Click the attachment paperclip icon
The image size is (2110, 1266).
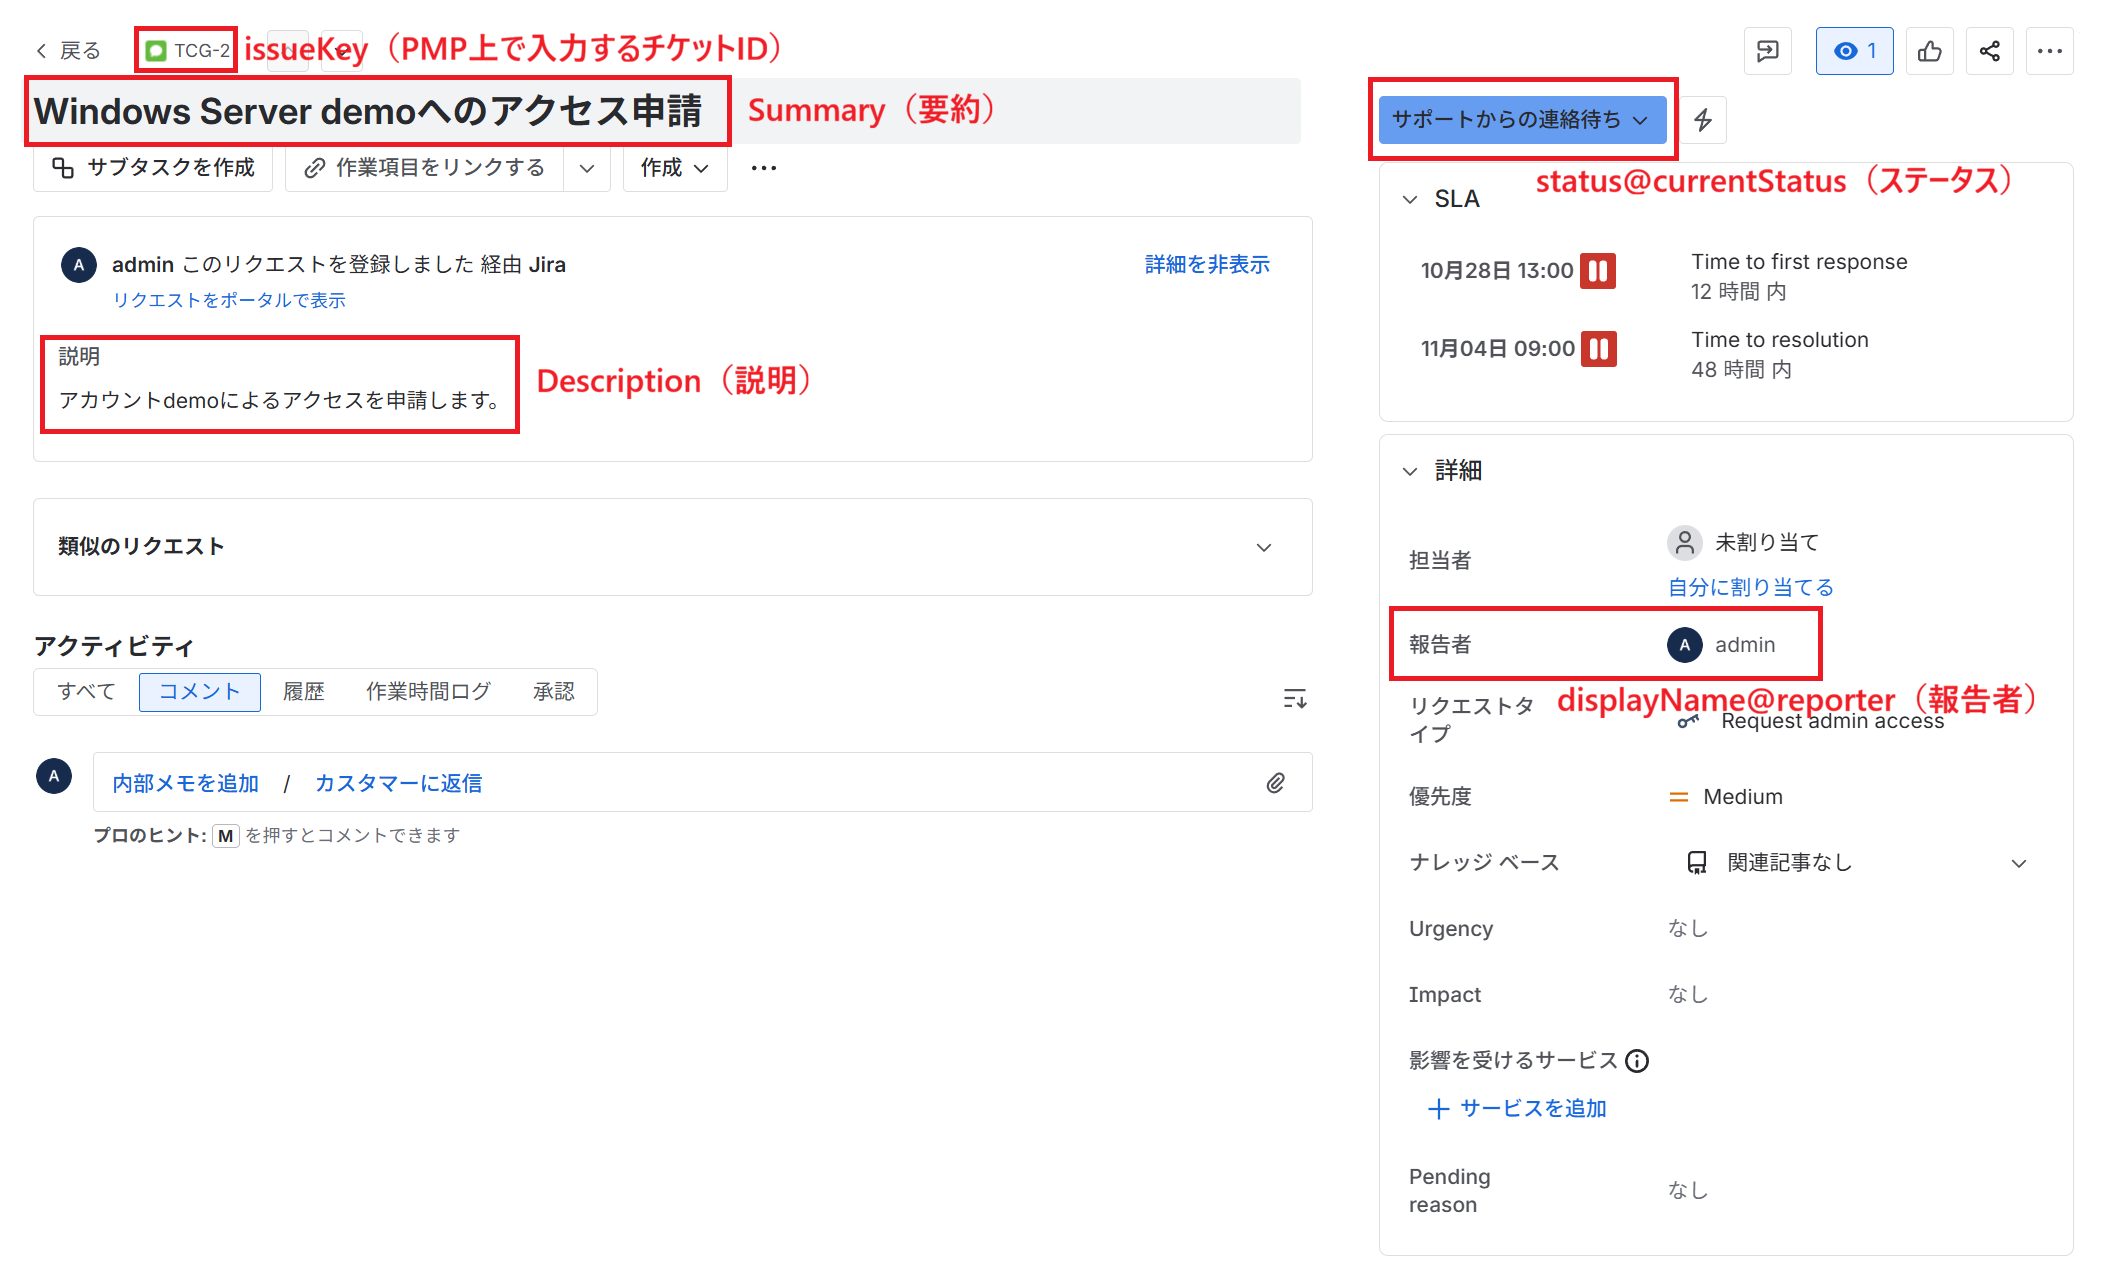point(1275,783)
